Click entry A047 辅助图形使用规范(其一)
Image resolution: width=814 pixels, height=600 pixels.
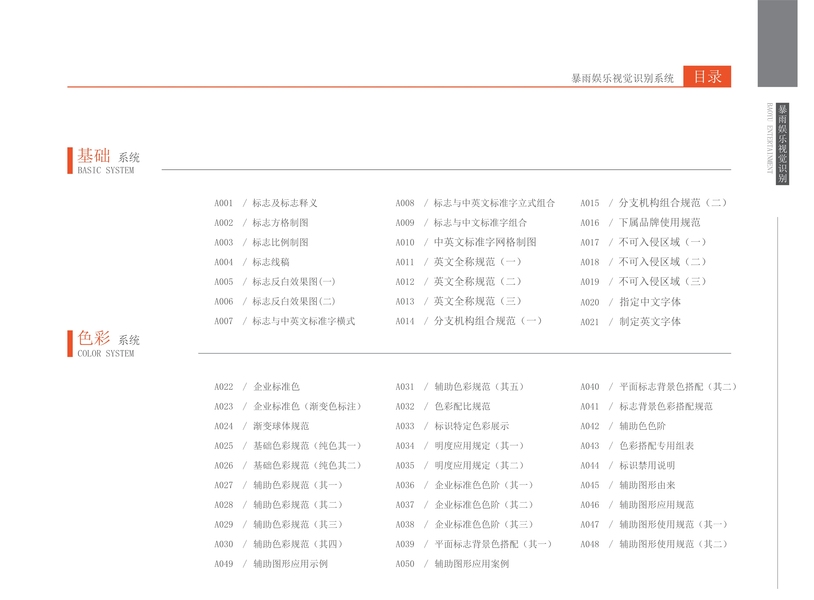pyautogui.click(x=654, y=525)
